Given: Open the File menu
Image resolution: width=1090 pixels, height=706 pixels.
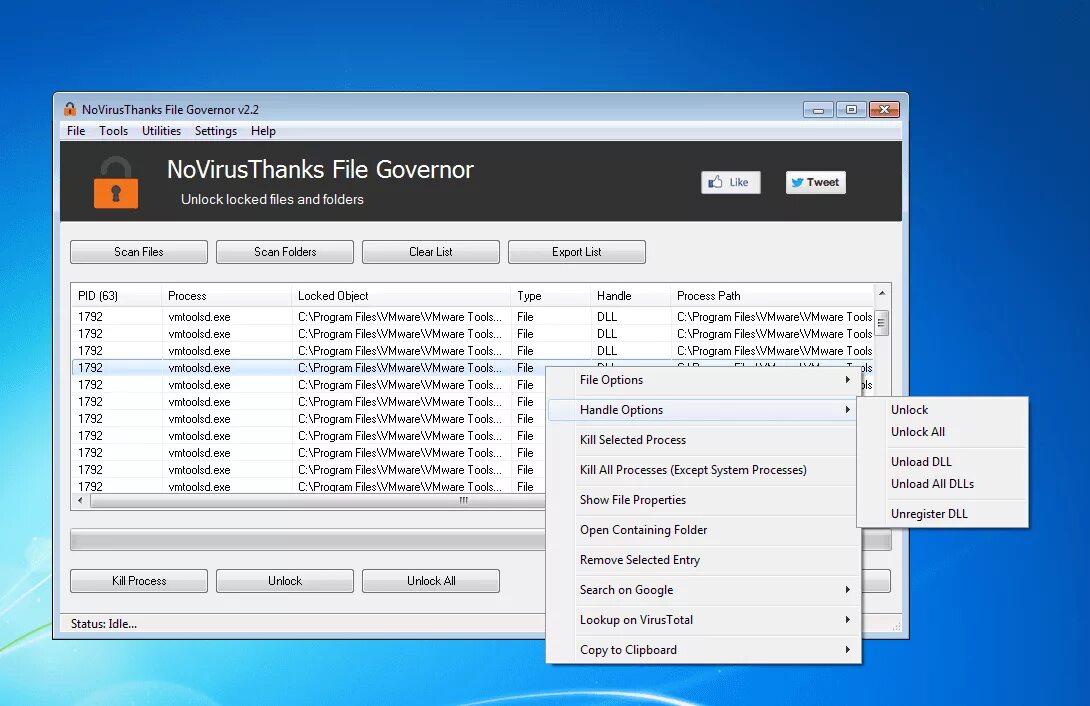Looking at the screenshot, I should (76, 131).
